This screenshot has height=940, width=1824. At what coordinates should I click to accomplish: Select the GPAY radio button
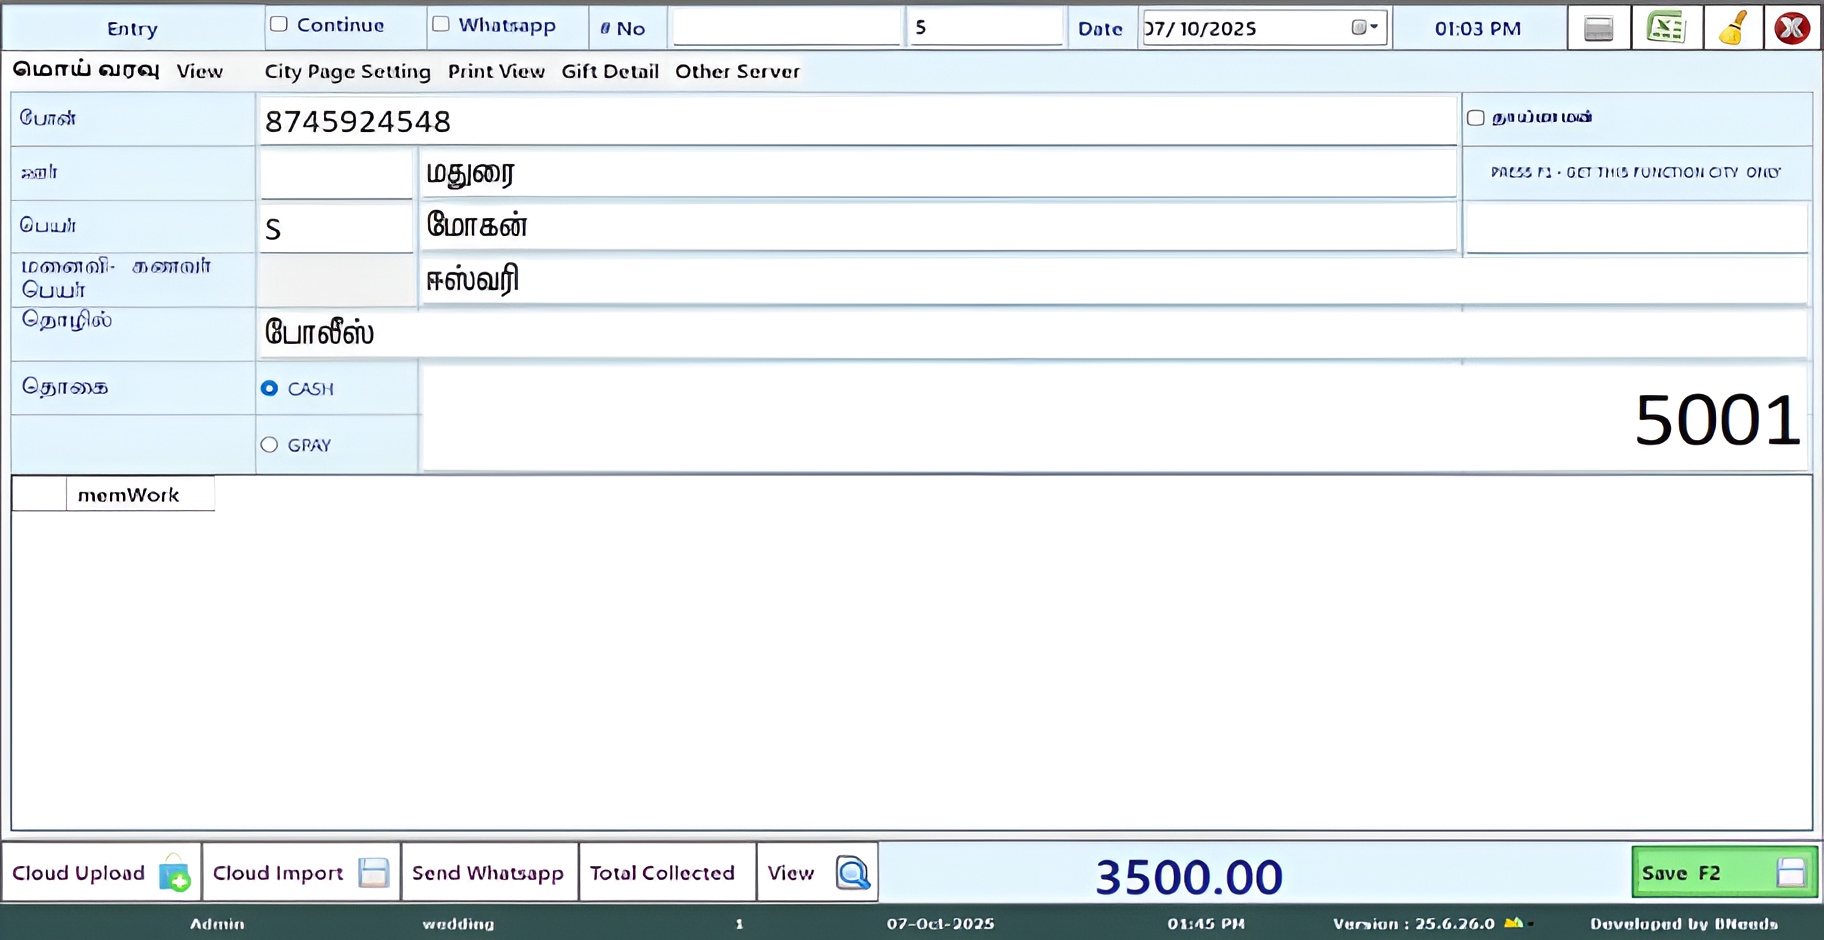tap(269, 445)
